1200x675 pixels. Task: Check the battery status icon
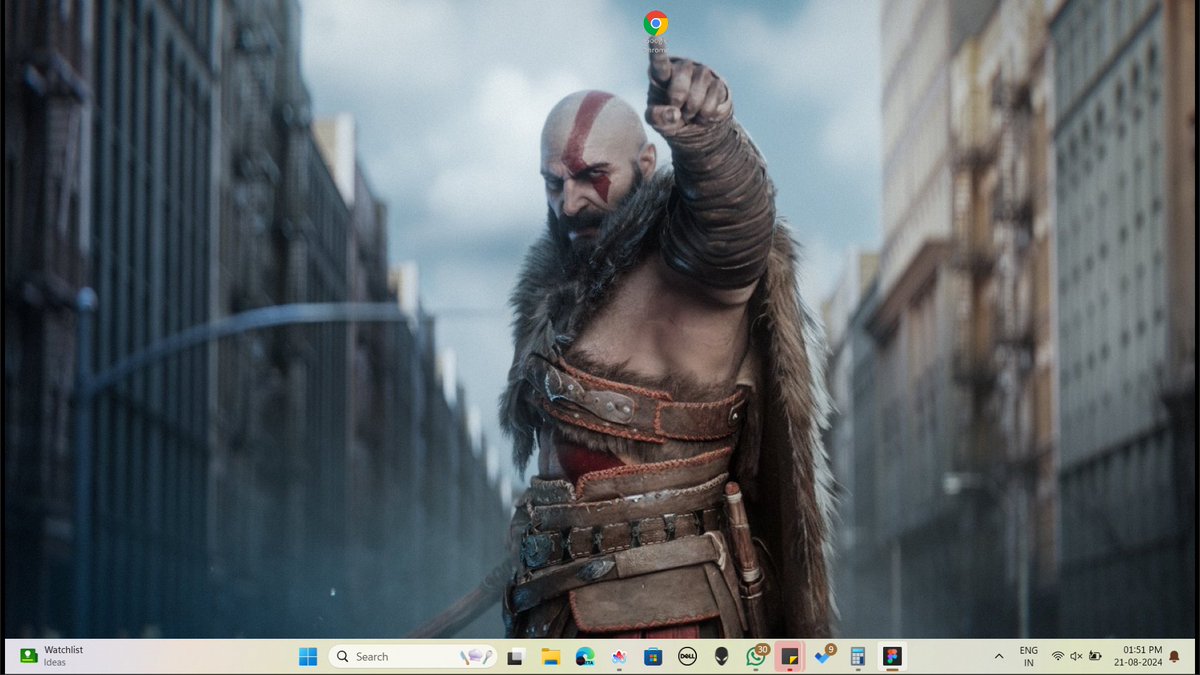[x=1095, y=657]
